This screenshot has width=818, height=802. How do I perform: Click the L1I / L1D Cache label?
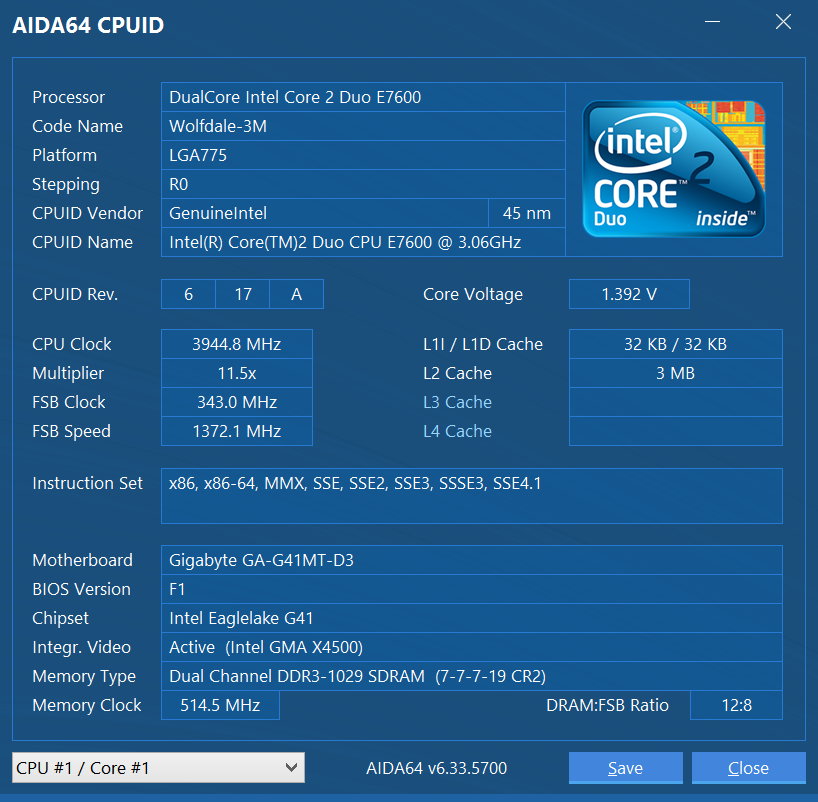(483, 344)
